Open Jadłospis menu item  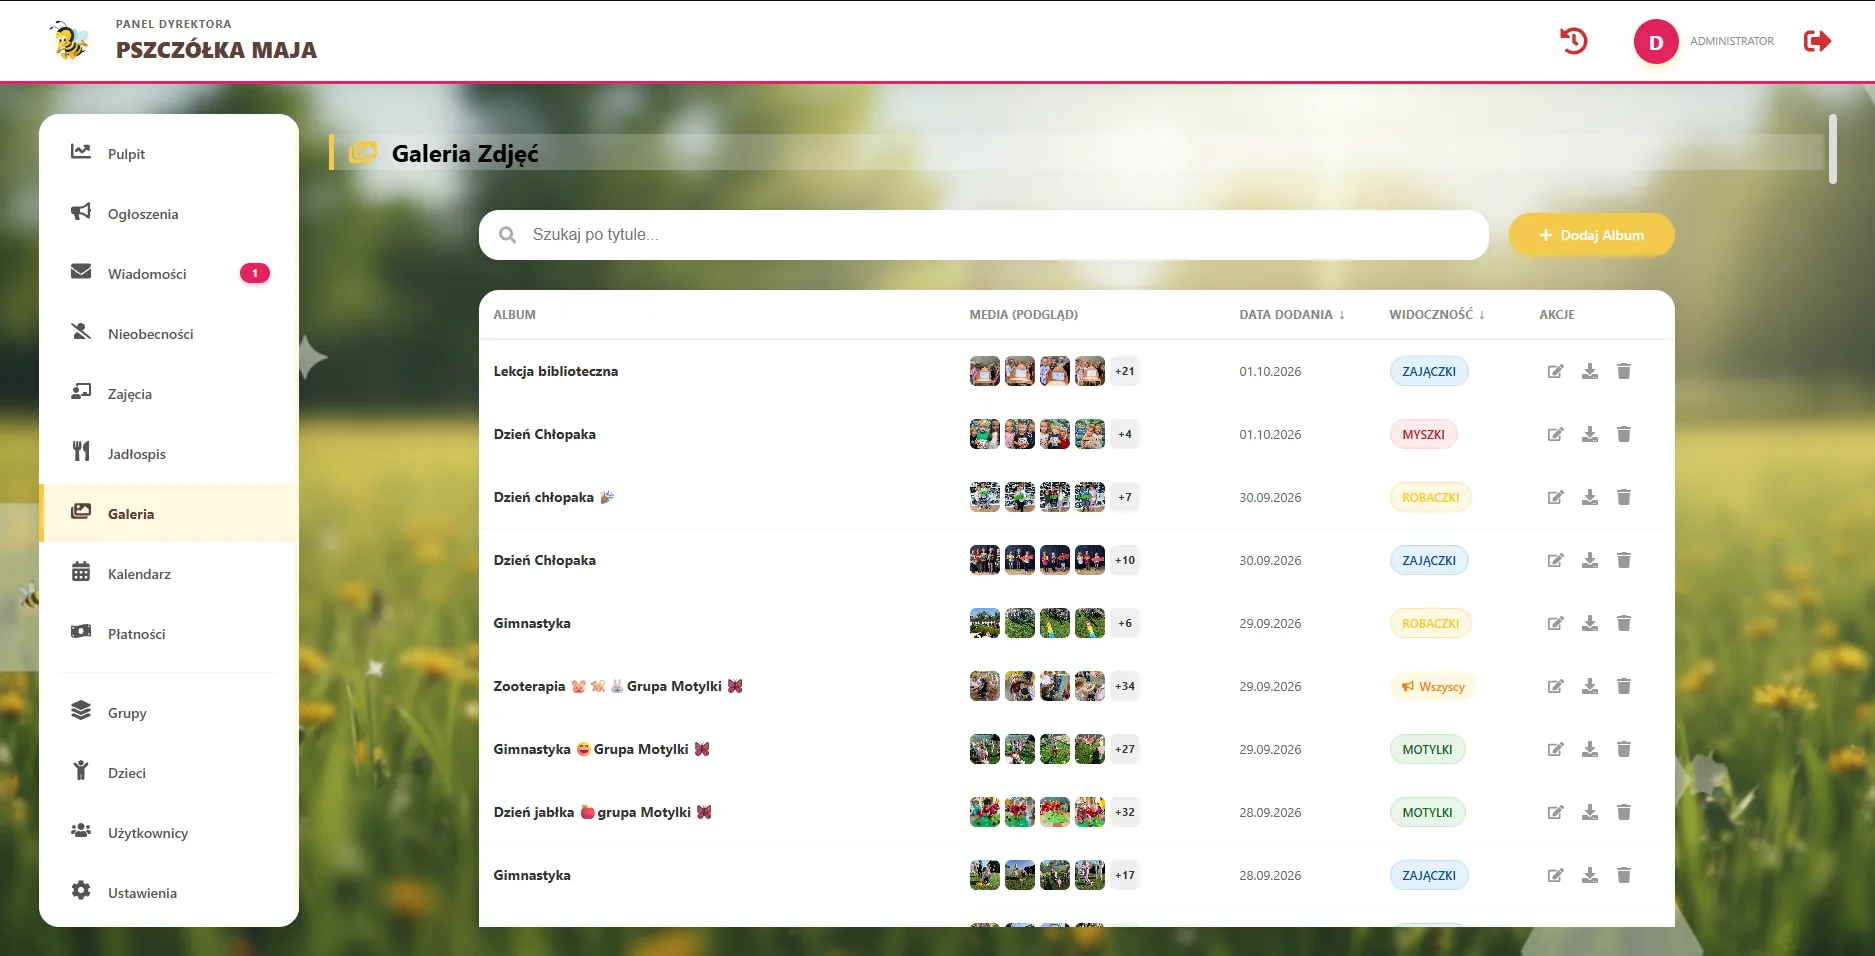169,454
